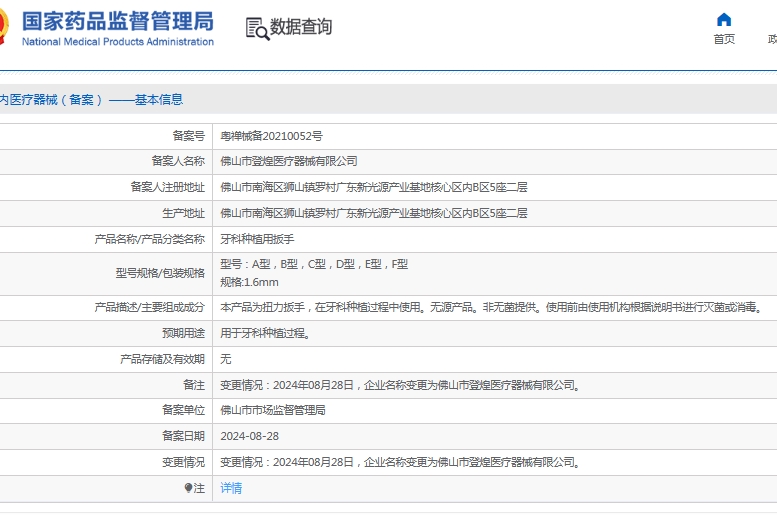The height and width of the screenshot is (515, 777).
Task: Click the 备案人注册地址 field label
Action: [x=167, y=187]
